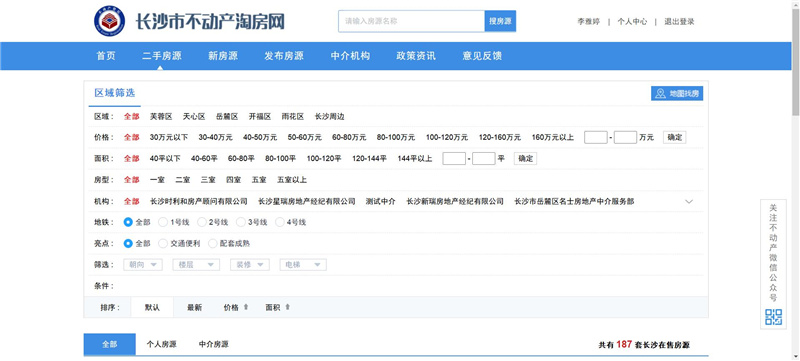Select the 配套成熟 radio button
This screenshot has width=800, height=361.
[x=212, y=244]
